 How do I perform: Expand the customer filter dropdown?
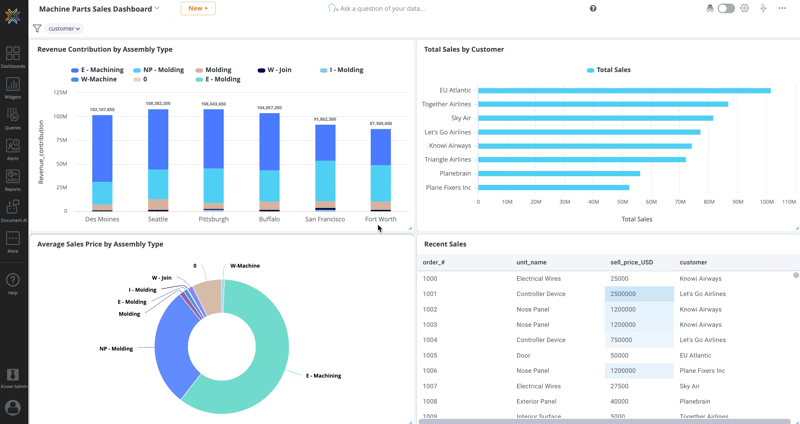pos(64,29)
